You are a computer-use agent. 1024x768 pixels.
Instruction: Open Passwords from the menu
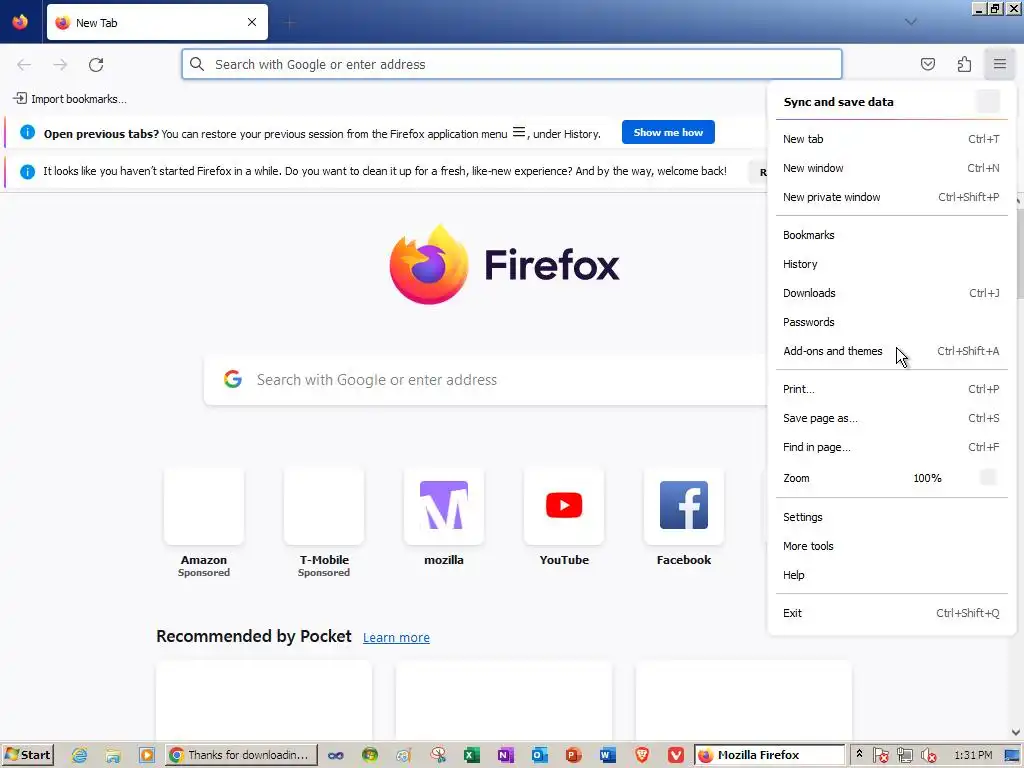[x=891, y=322]
